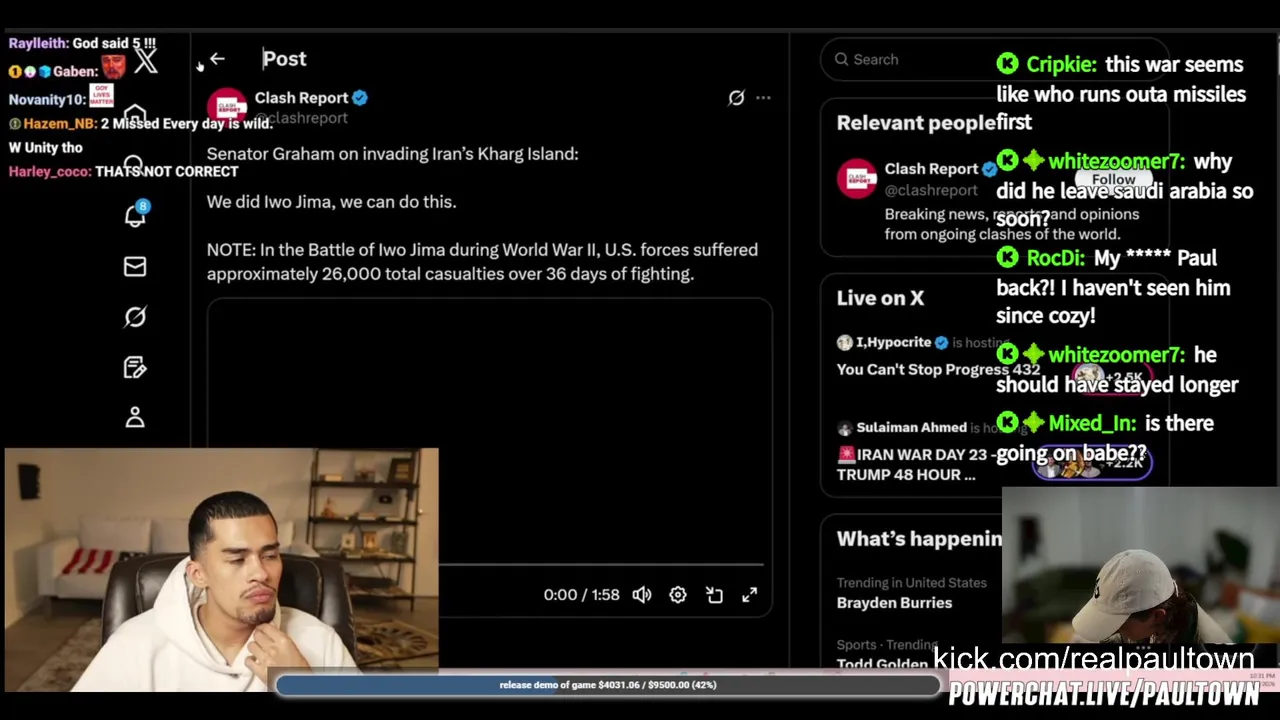The image size is (1280, 720).
Task: Click the release demo donation progress bar
Action: (x=608, y=685)
